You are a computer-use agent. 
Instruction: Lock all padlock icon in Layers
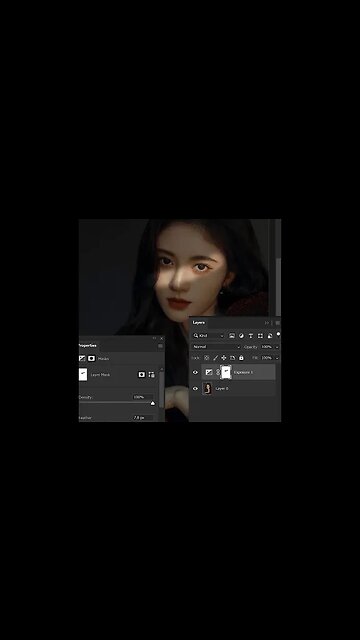241,358
